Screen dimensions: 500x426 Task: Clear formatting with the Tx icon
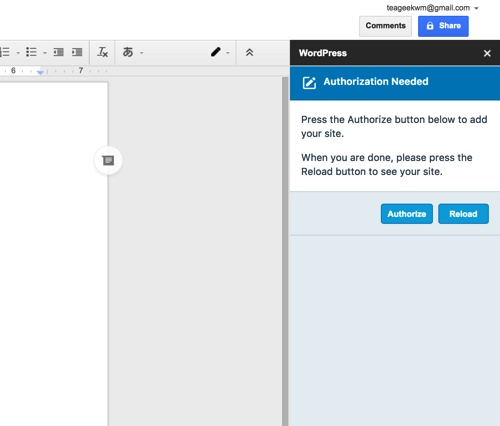(x=102, y=52)
